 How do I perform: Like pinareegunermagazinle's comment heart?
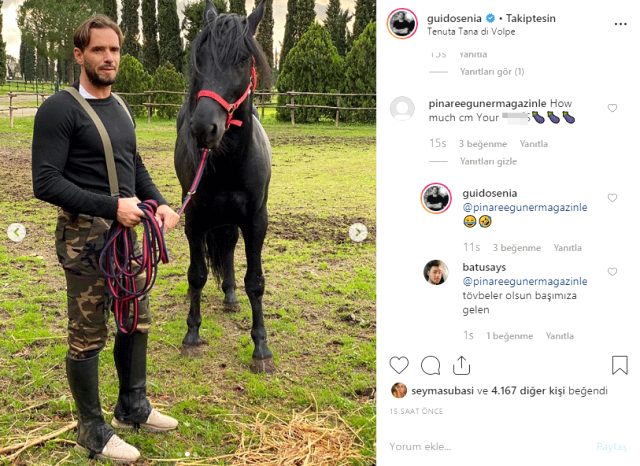pyautogui.click(x=612, y=108)
